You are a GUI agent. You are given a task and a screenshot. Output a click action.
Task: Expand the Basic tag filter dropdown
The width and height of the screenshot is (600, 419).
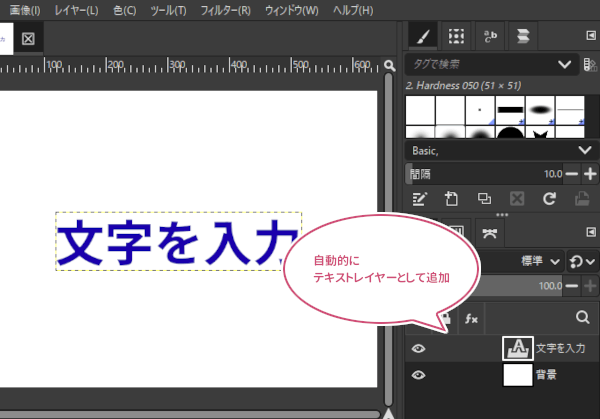(502, 150)
